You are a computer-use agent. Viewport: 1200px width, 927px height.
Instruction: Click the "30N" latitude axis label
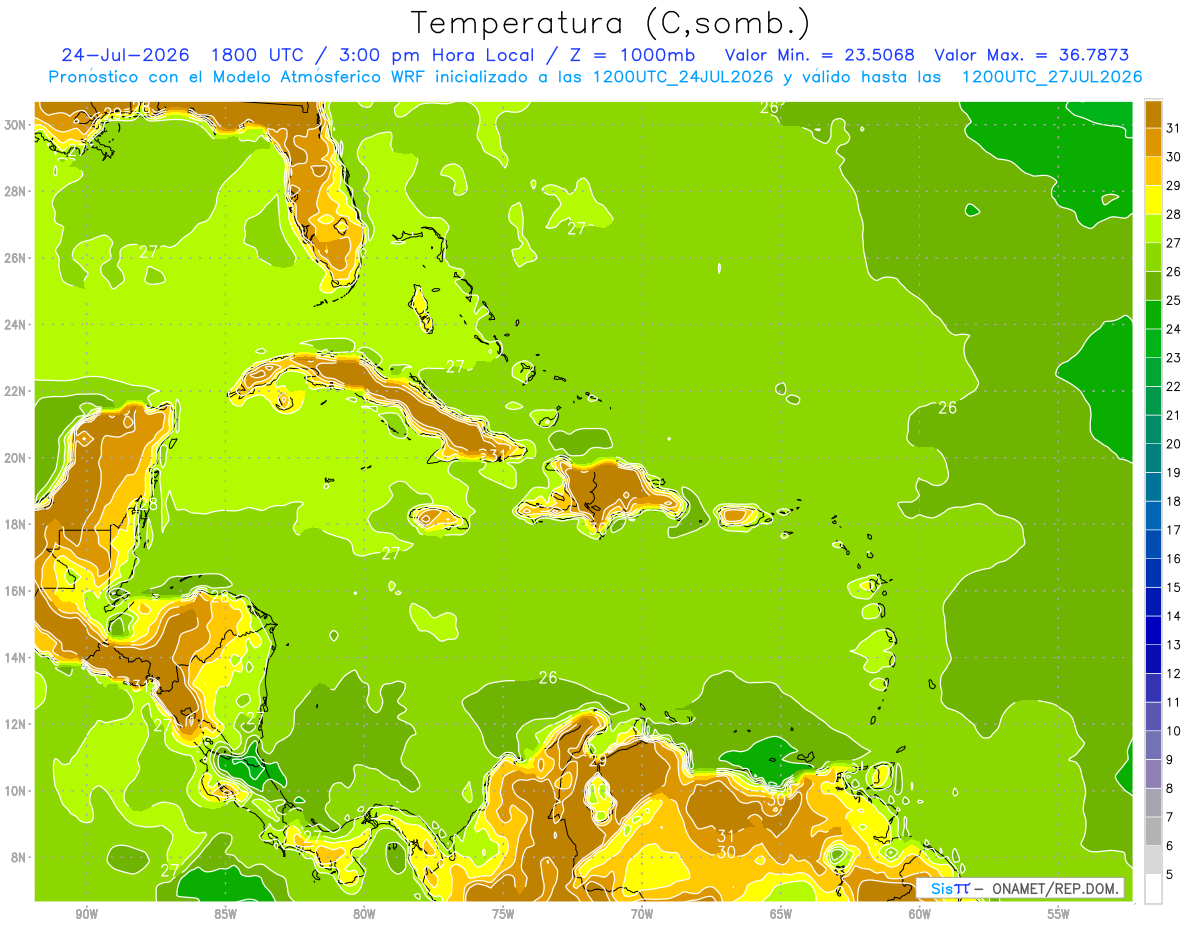coord(16,124)
